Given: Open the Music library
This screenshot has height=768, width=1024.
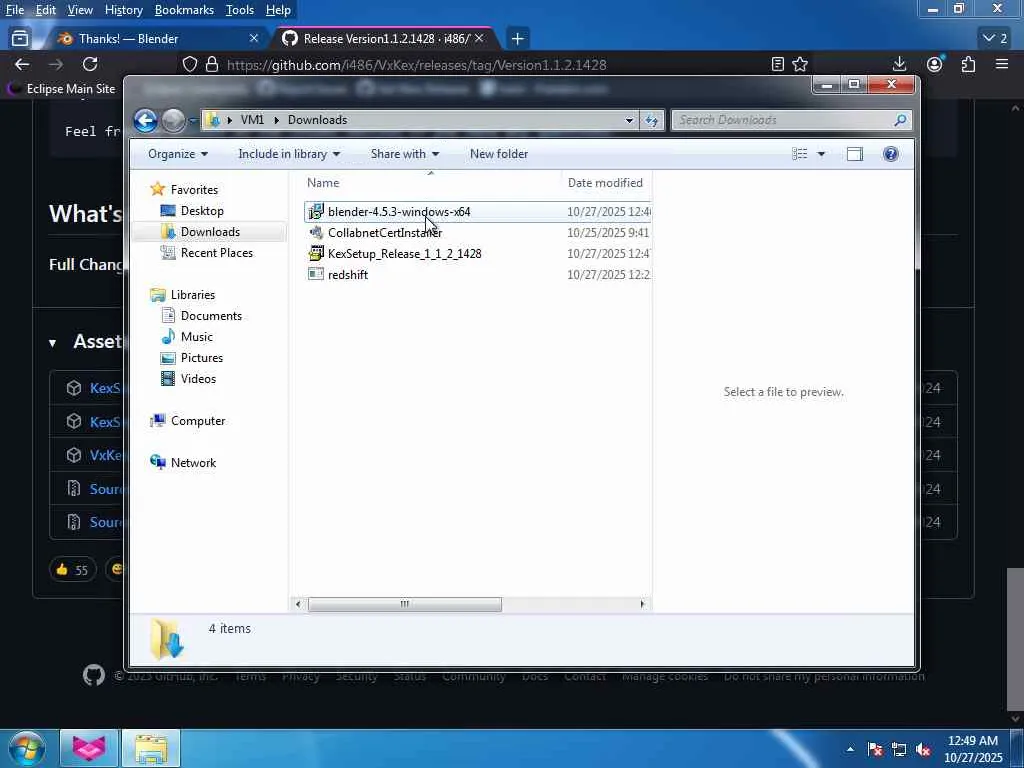Looking at the screenshot, I should (187, 337).
